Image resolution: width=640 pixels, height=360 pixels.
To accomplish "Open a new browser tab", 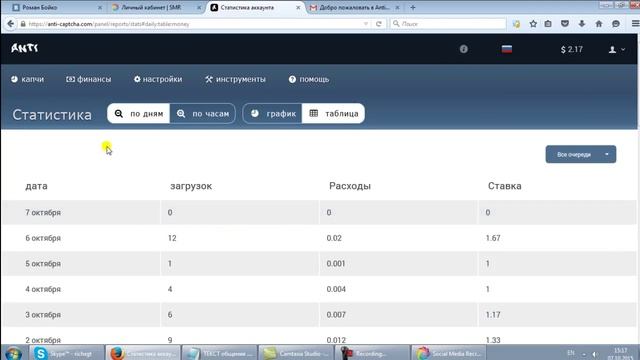I will (413, 7).
